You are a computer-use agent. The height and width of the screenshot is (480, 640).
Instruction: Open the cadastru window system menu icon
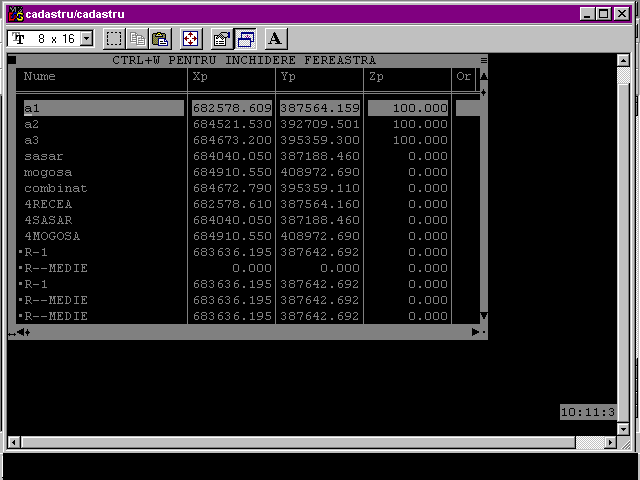click(x=14, y=14)
